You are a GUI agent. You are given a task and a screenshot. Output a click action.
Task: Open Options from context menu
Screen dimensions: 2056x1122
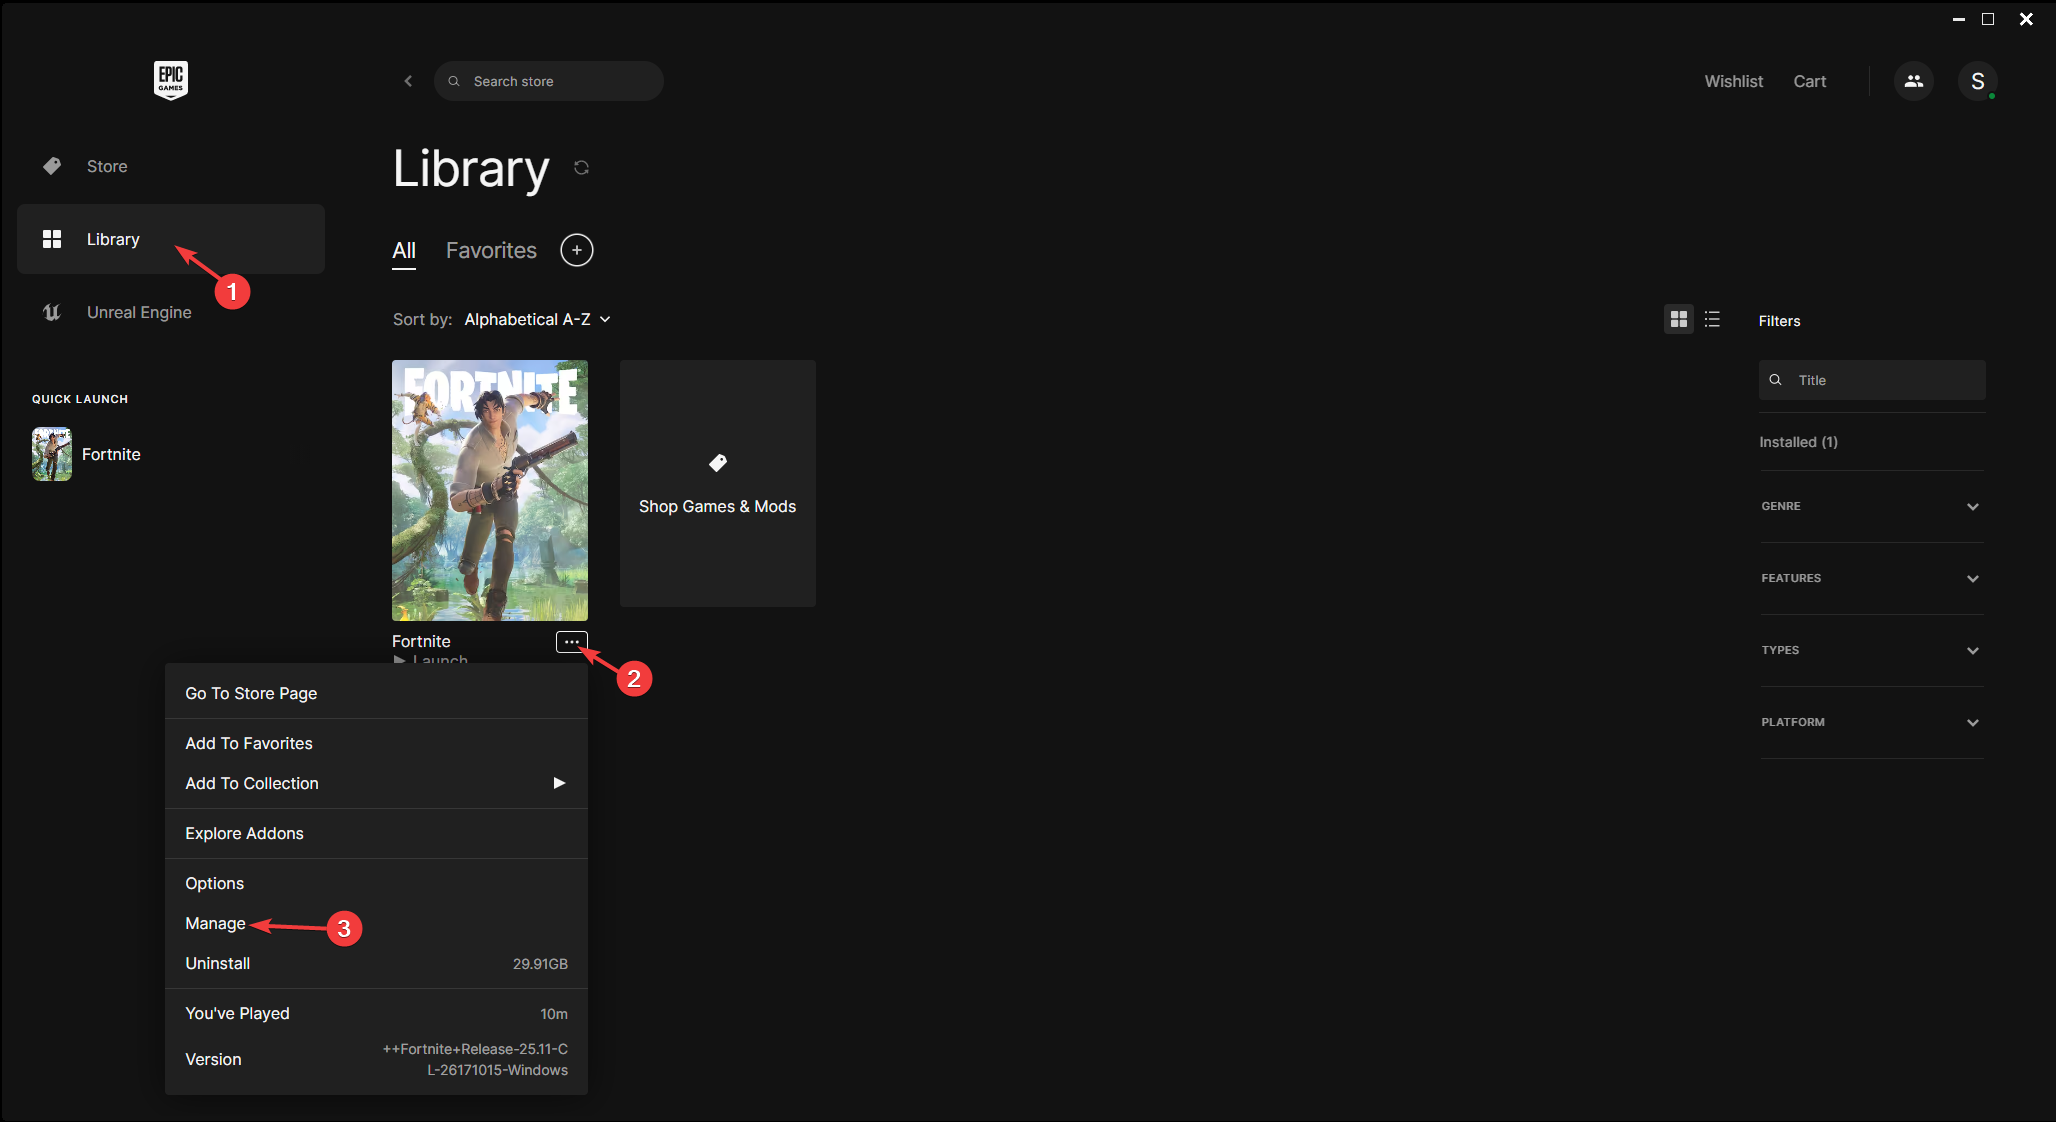[376, 883]
